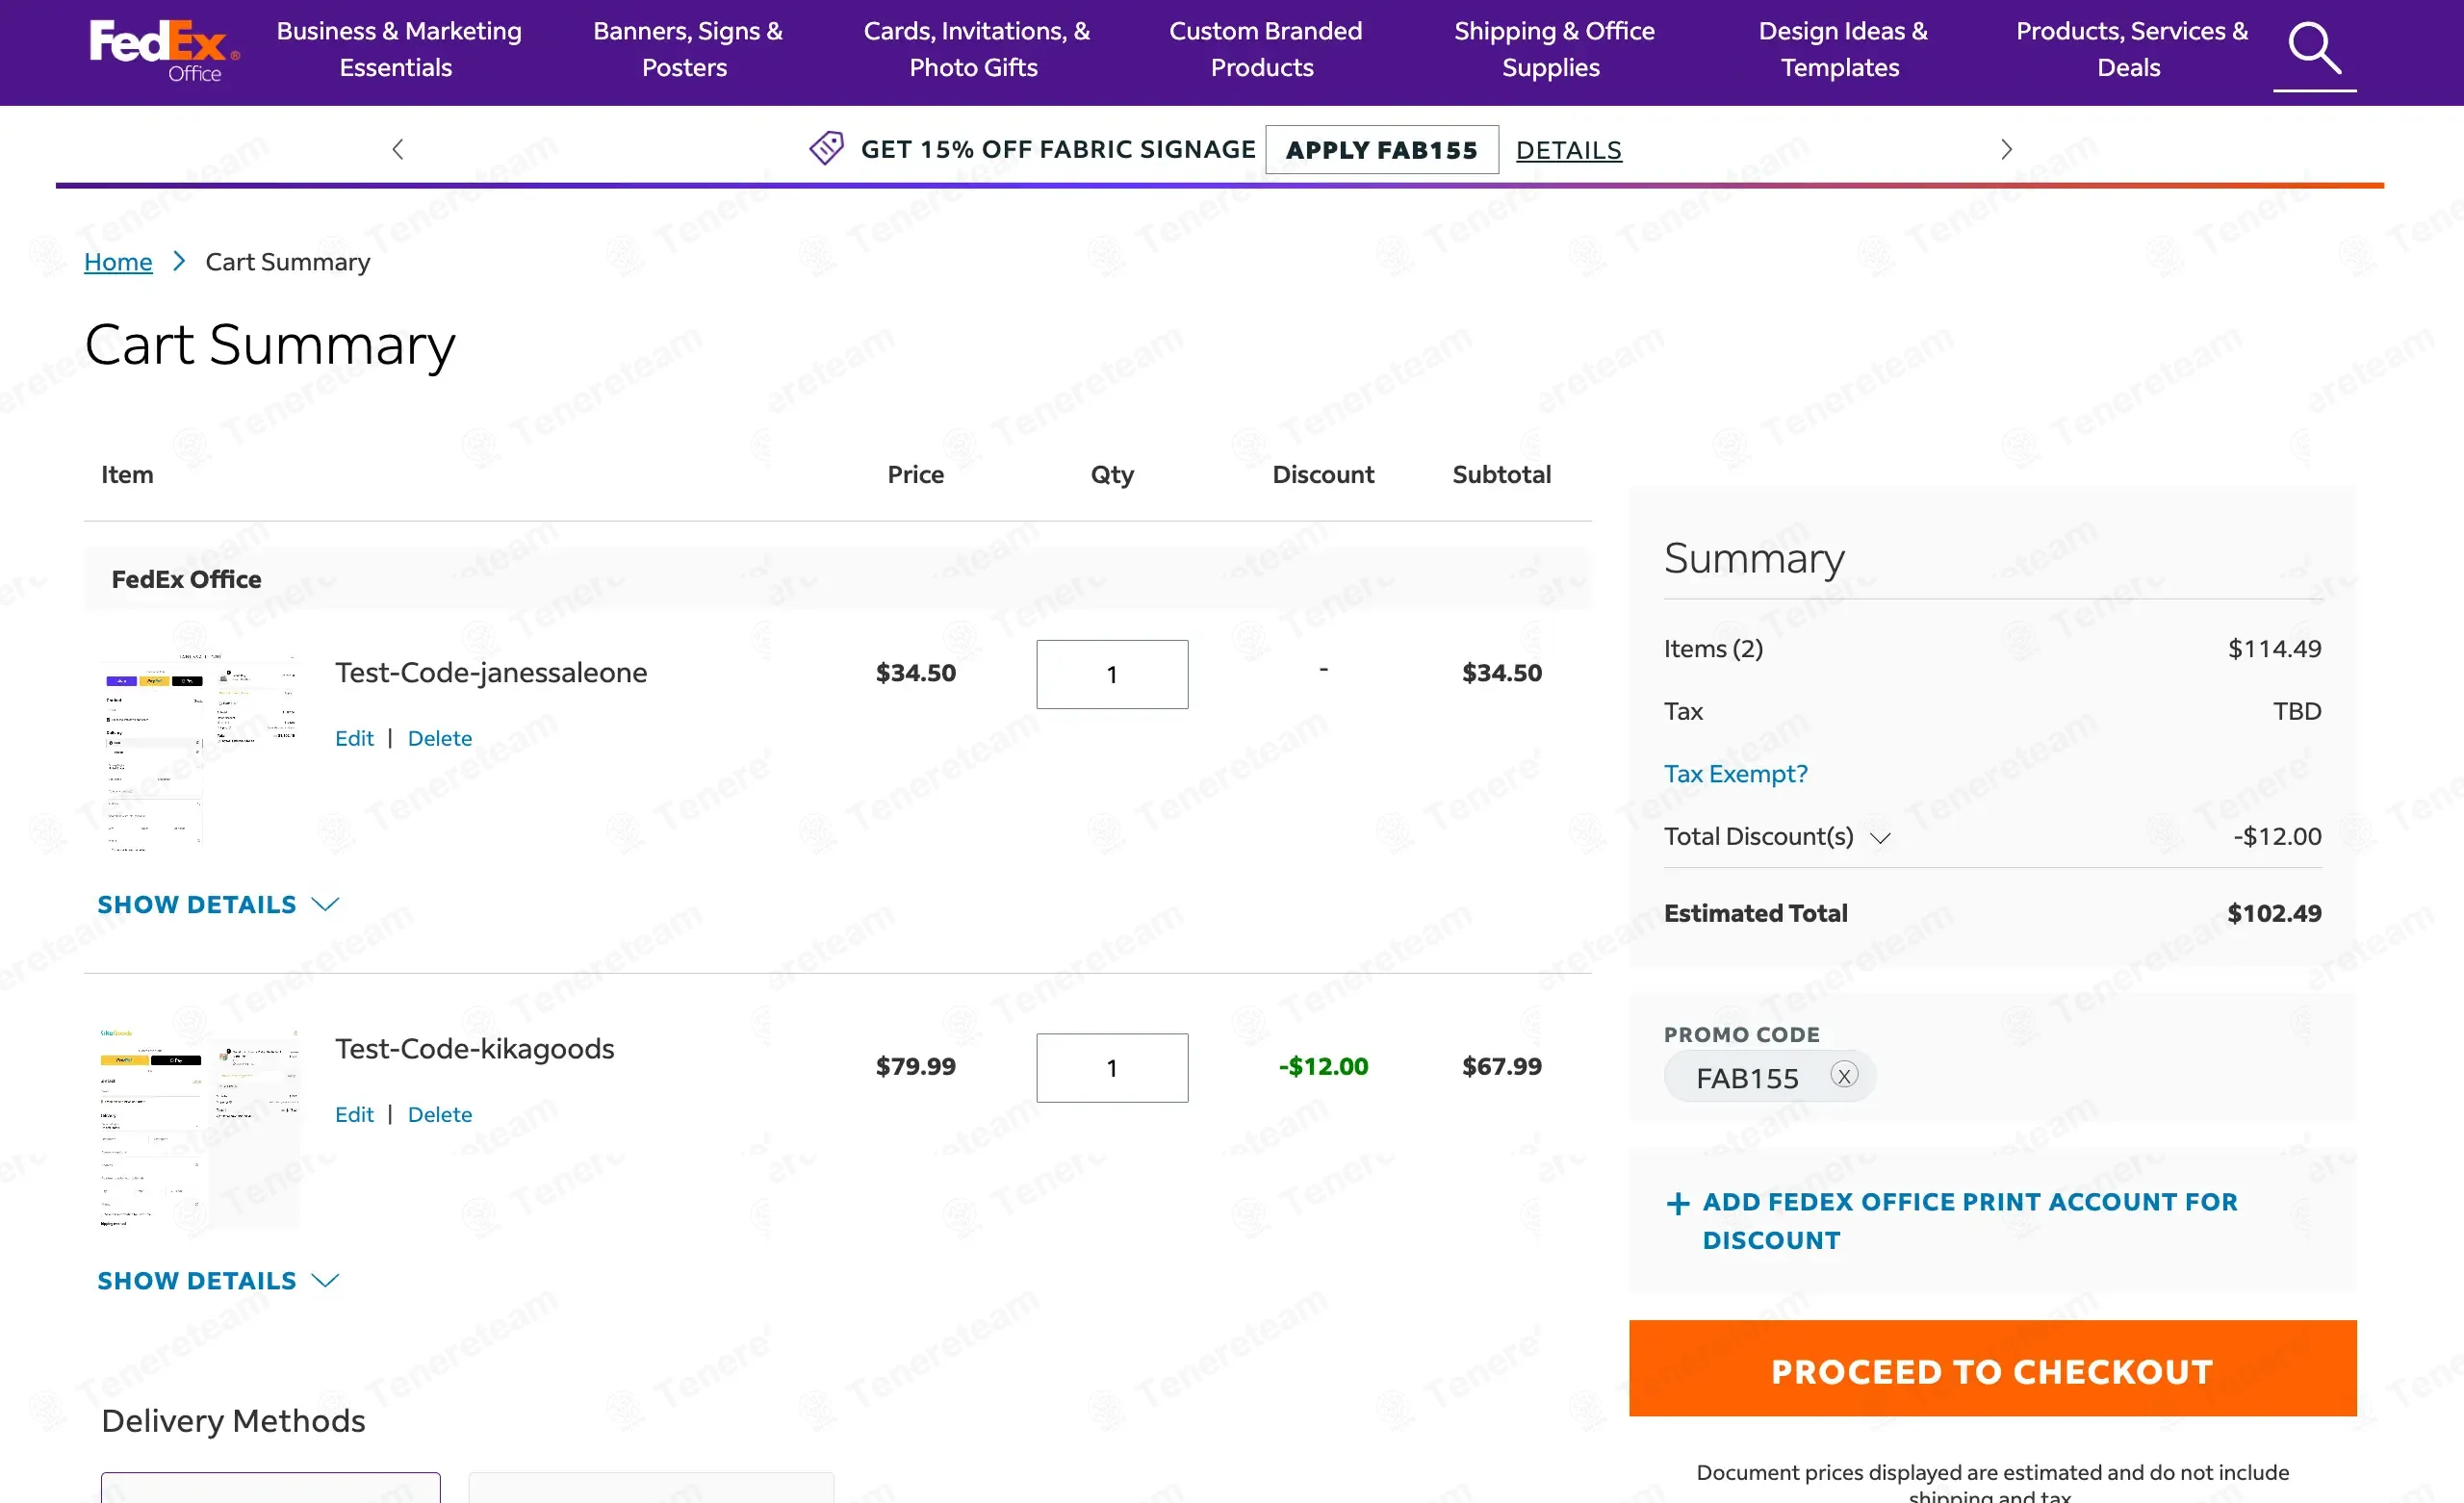
Task: Expand the Total Discount(s) breakdown
Action: [1879, 837]
